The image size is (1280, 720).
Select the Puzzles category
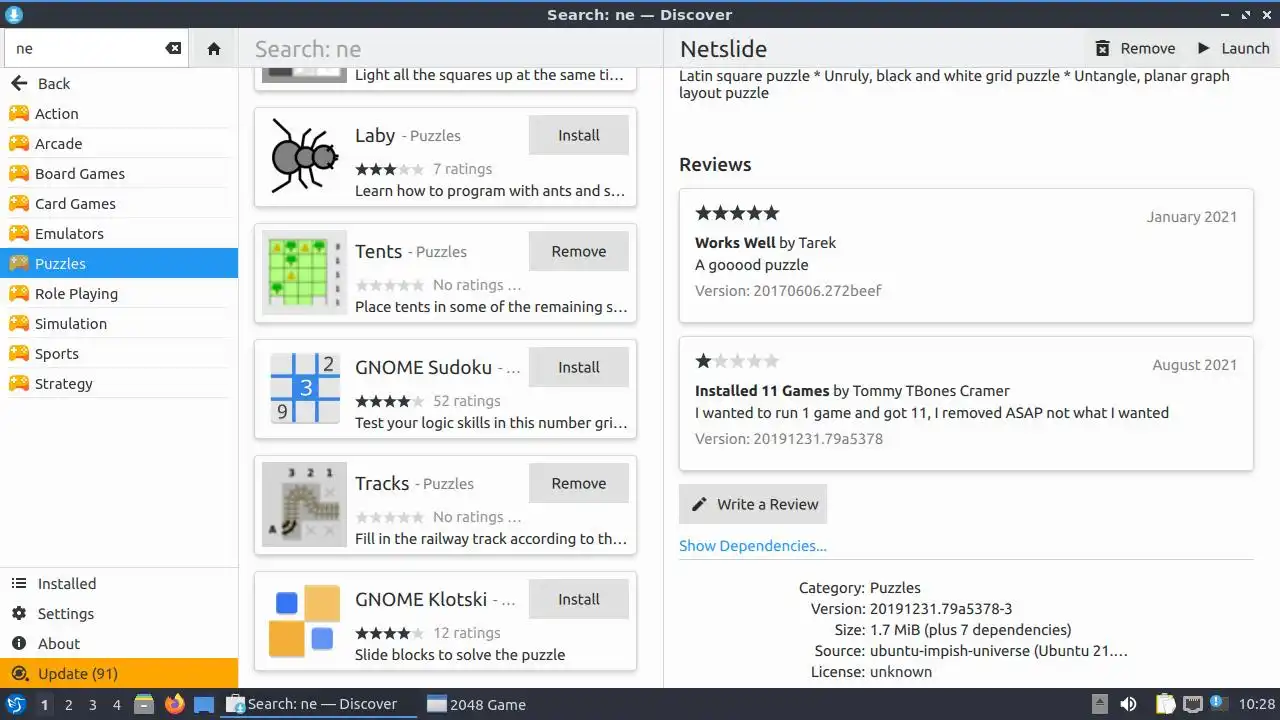click(x=119, y=264)
